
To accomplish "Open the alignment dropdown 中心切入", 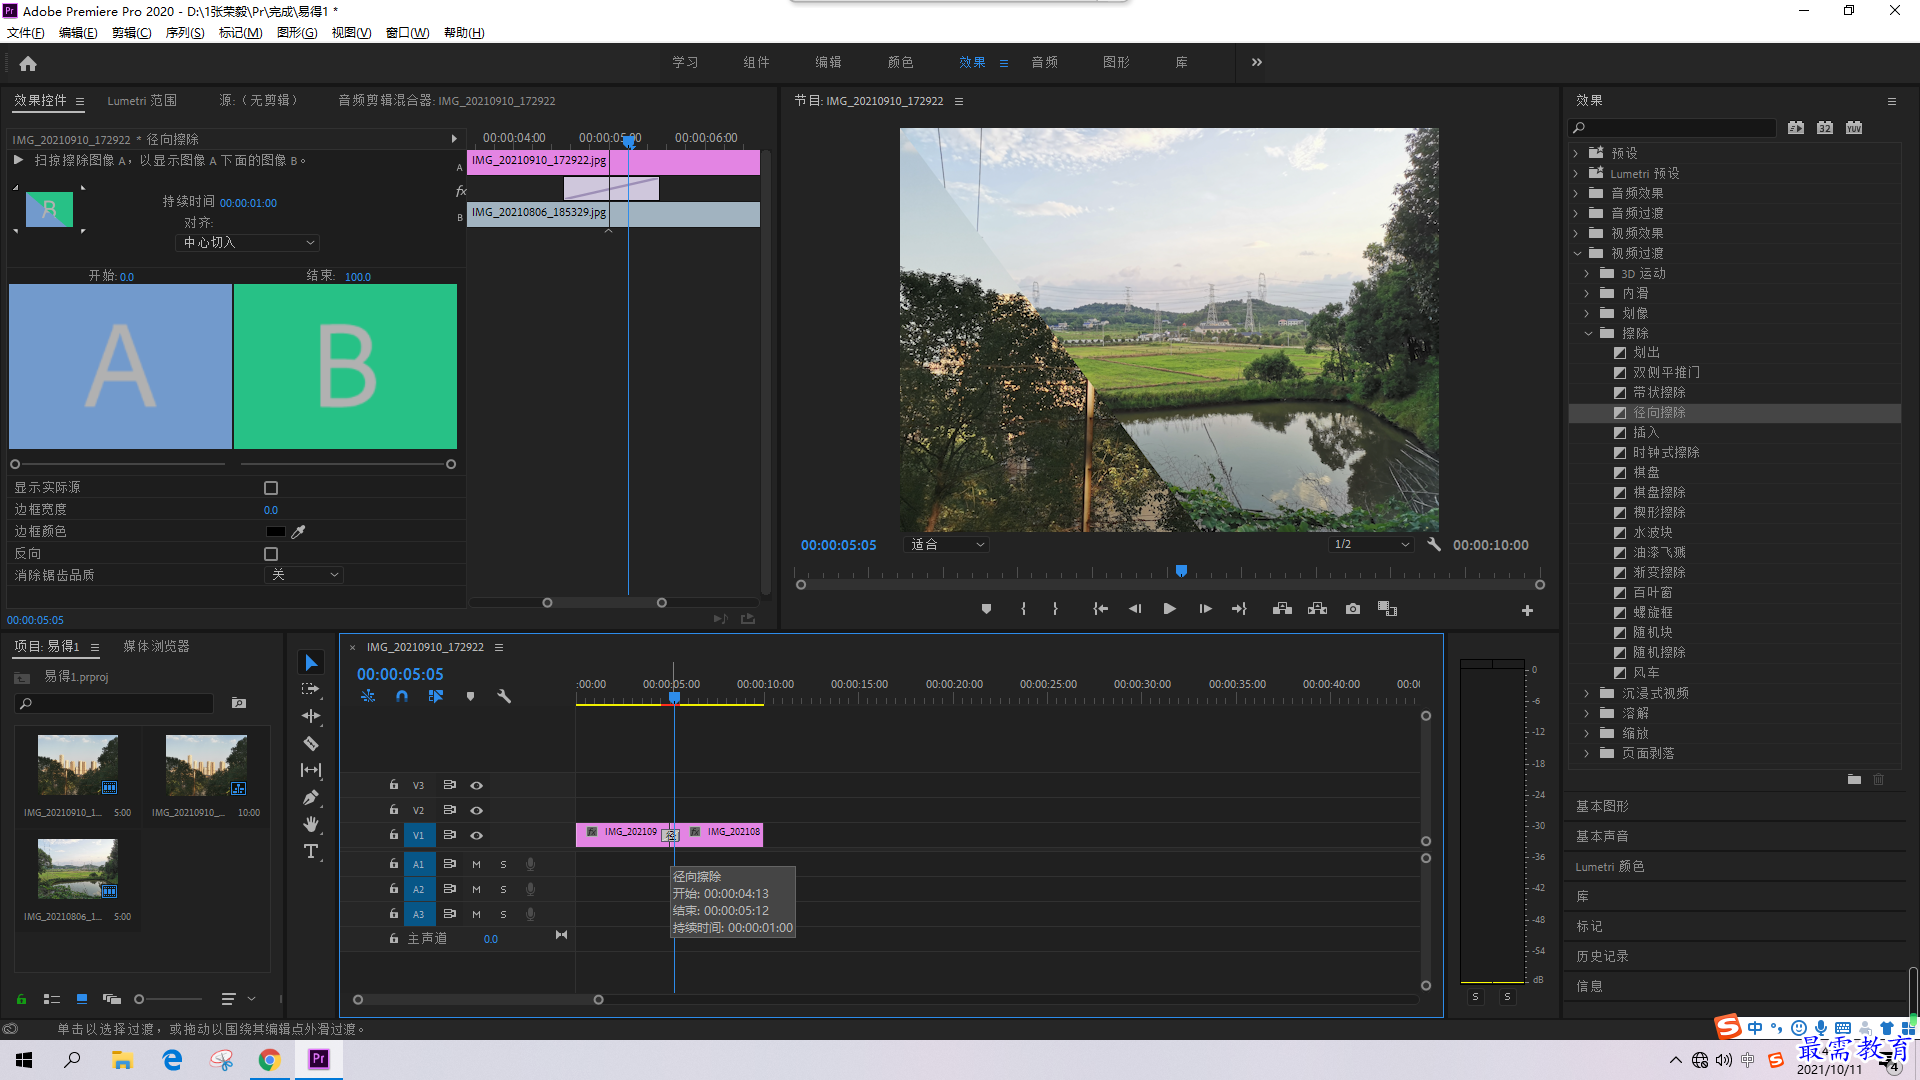I will pos(248,243).
